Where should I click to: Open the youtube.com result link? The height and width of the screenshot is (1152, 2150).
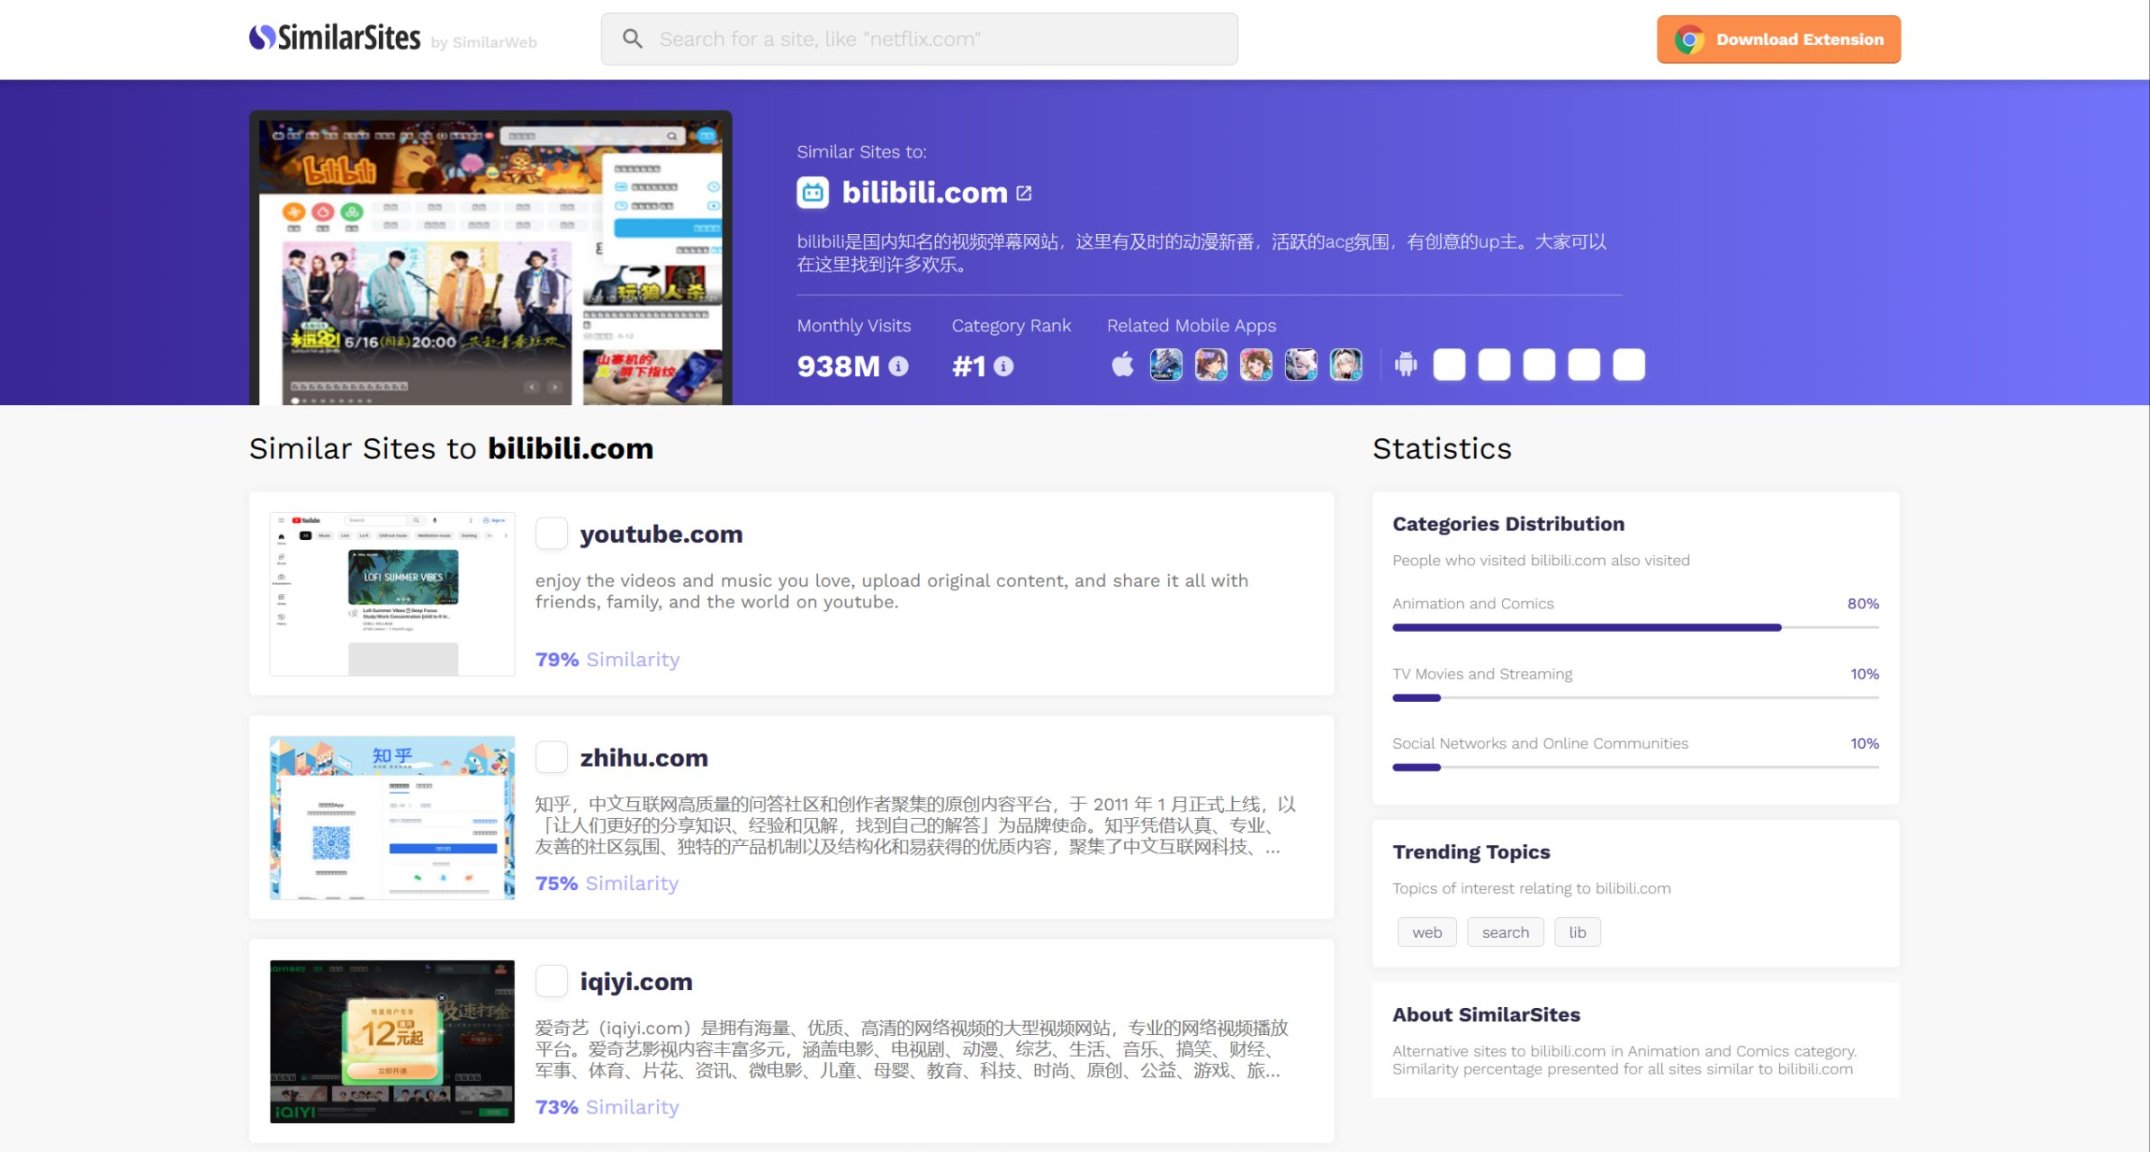point(661,534)
